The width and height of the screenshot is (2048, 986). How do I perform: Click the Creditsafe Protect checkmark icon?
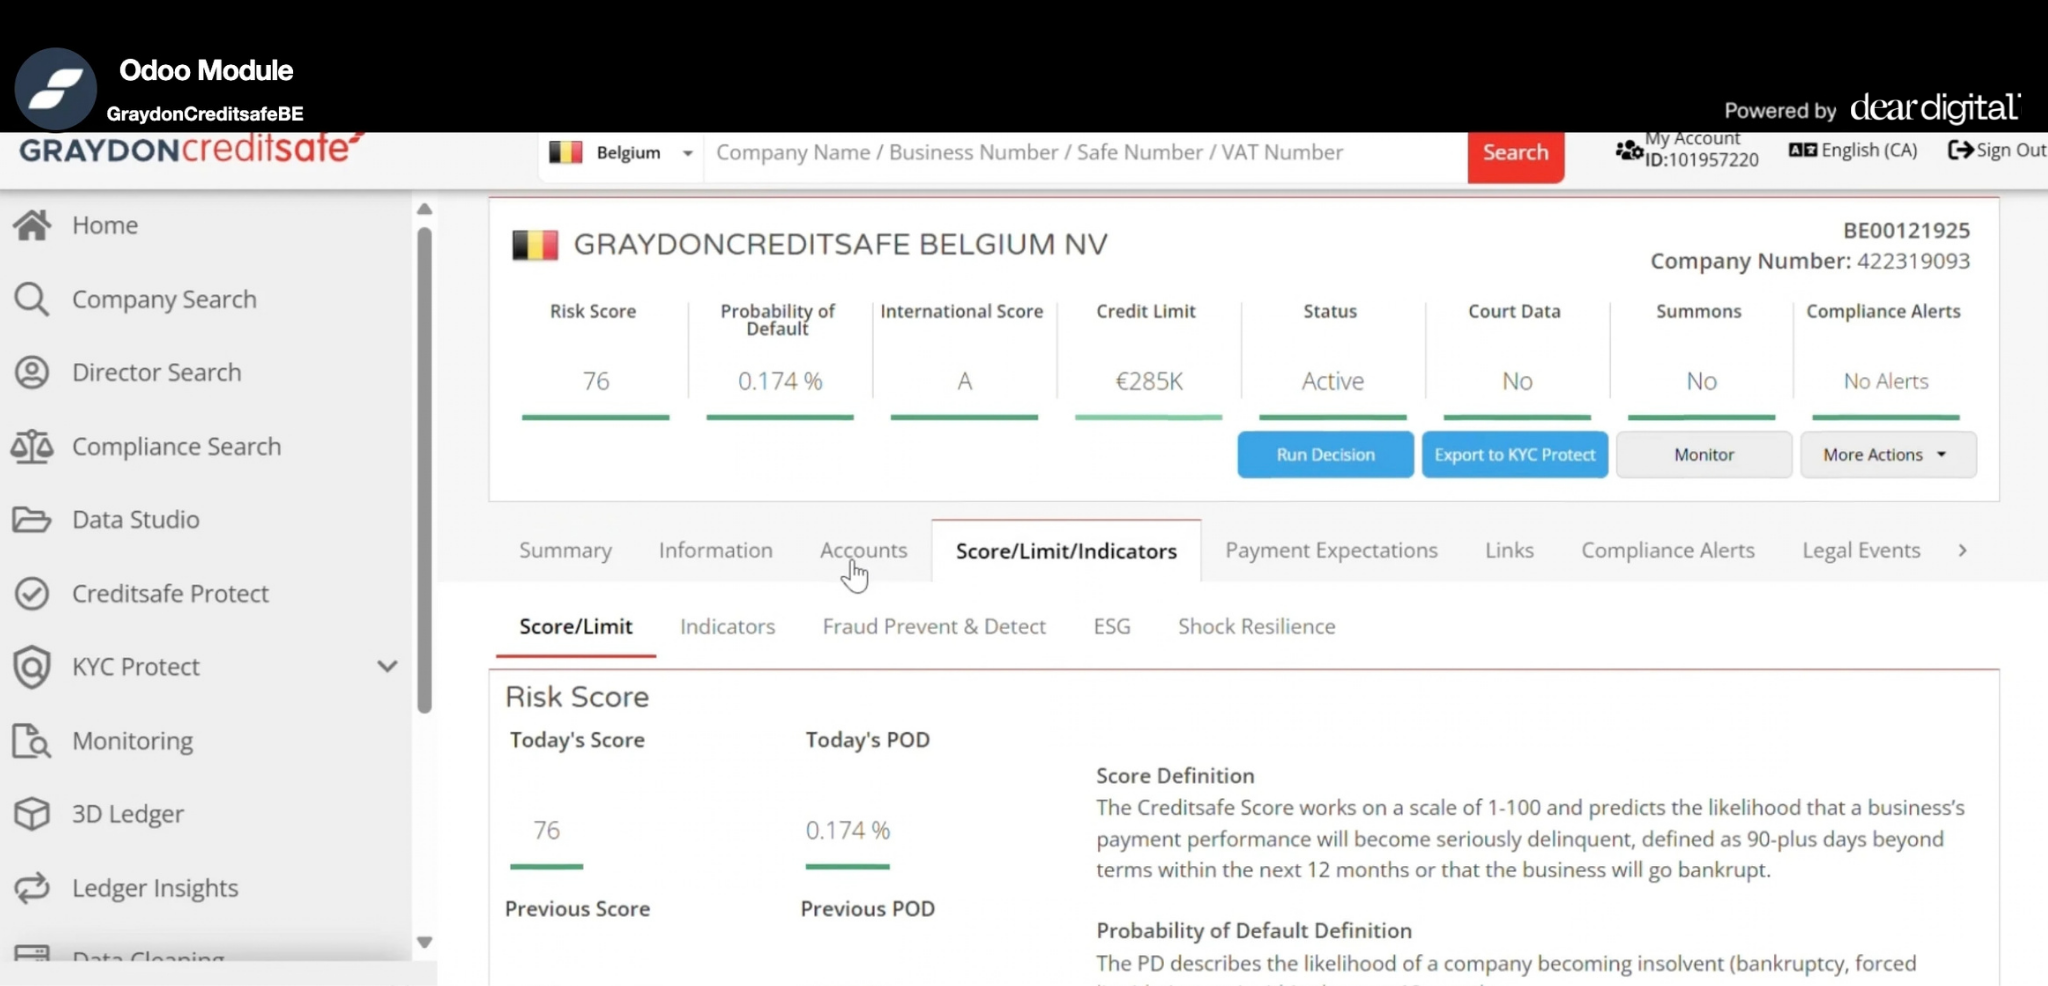32,593
